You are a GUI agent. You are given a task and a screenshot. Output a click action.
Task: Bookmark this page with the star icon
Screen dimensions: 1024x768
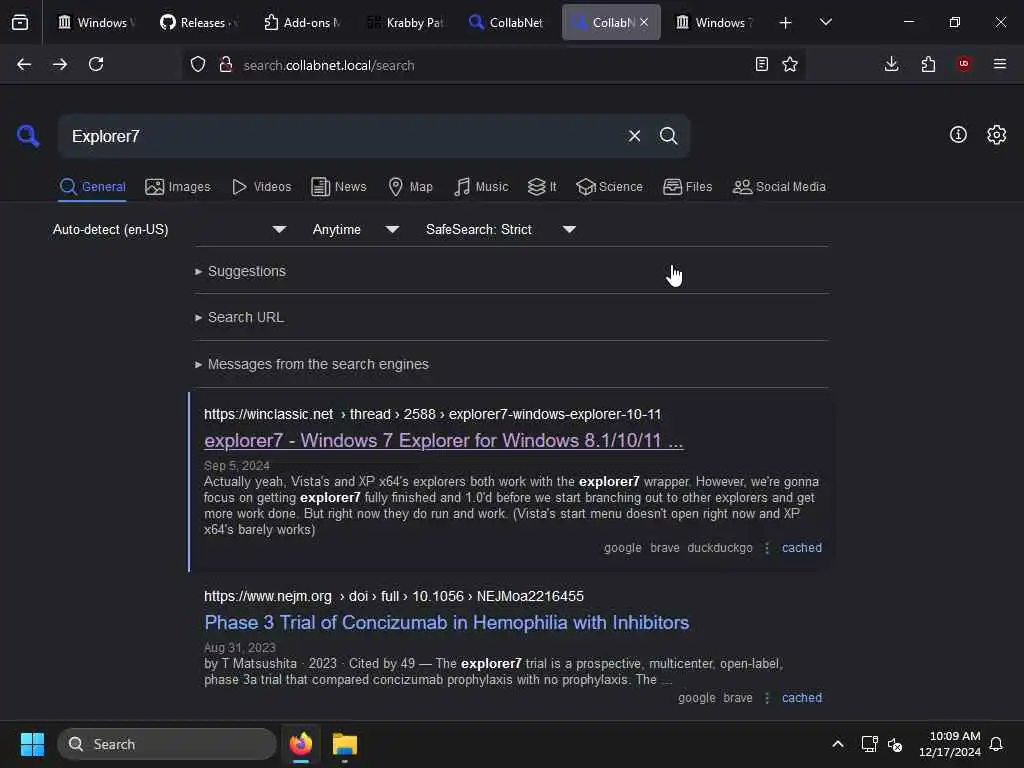click(790, 65)
